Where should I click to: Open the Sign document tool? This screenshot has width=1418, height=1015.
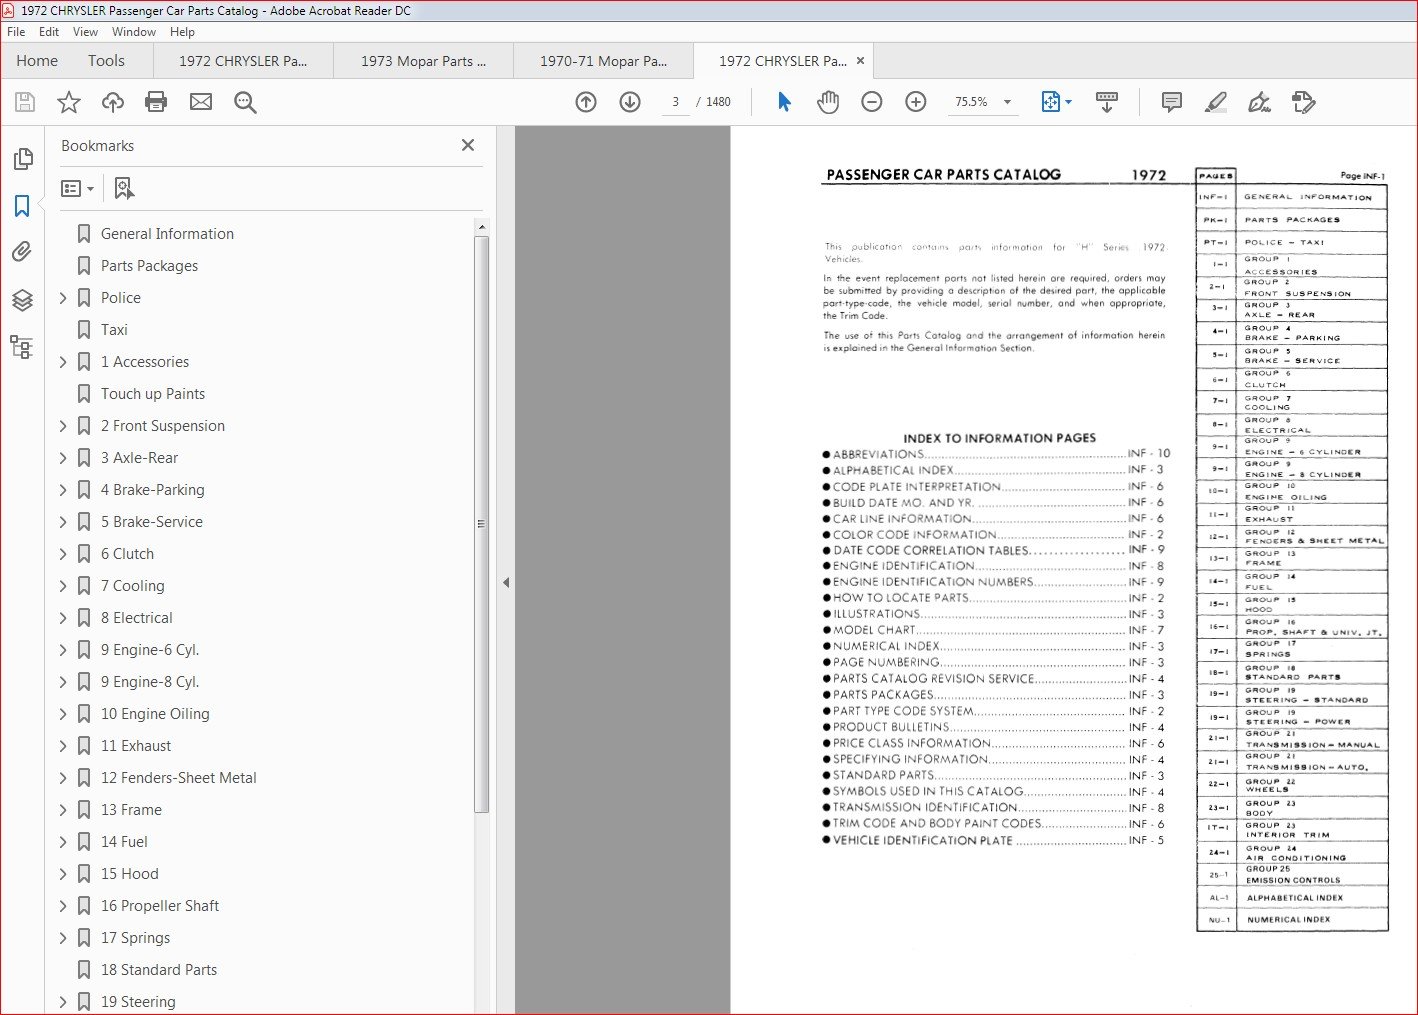pos(1259,102)
